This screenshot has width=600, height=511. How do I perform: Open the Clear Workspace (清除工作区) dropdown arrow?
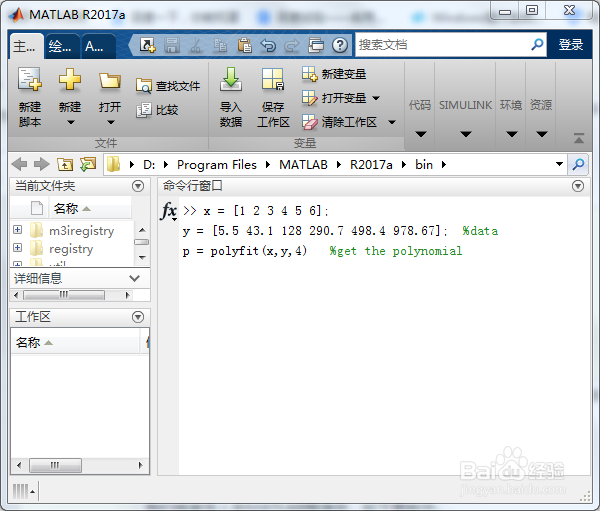[x=392, y=122]
